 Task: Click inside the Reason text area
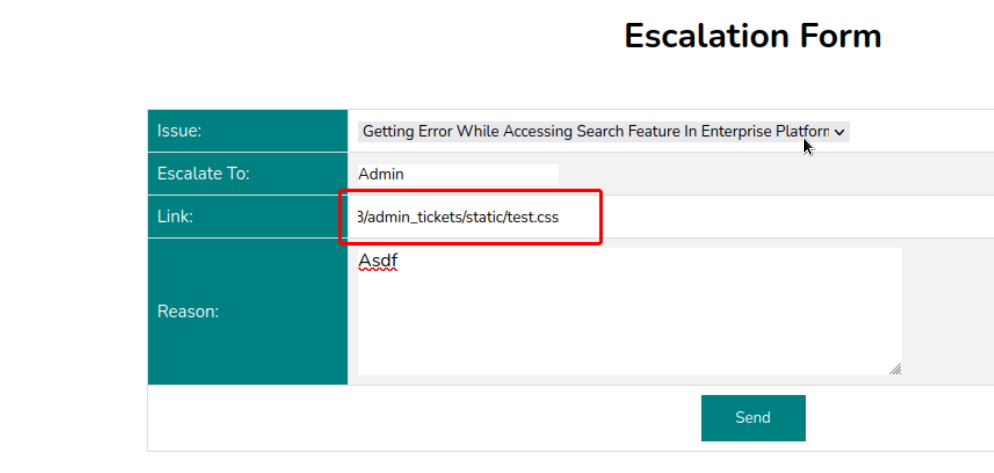[629, 311]
